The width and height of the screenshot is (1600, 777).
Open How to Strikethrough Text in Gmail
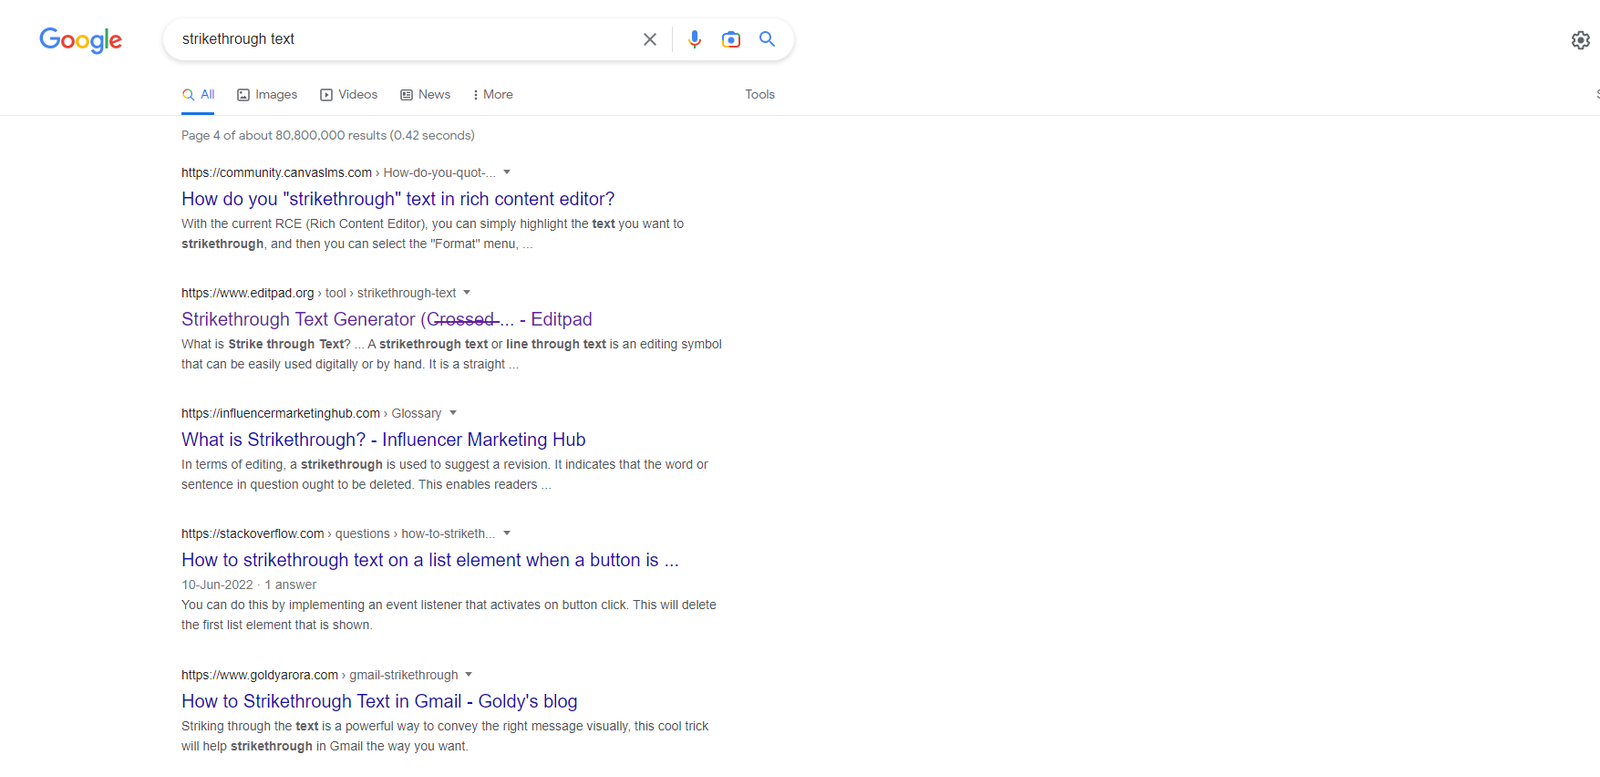coord(379,701)
